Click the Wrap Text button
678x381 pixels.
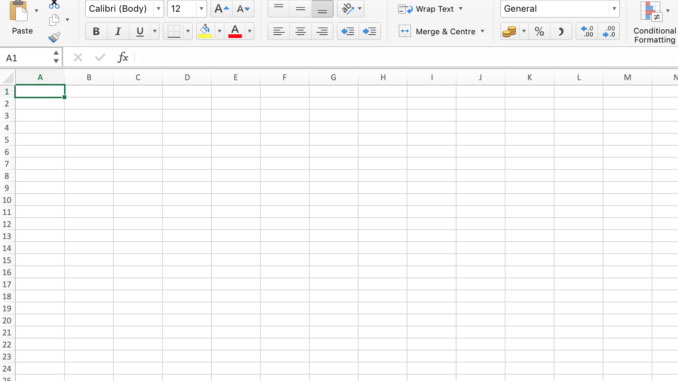[431, 9]
